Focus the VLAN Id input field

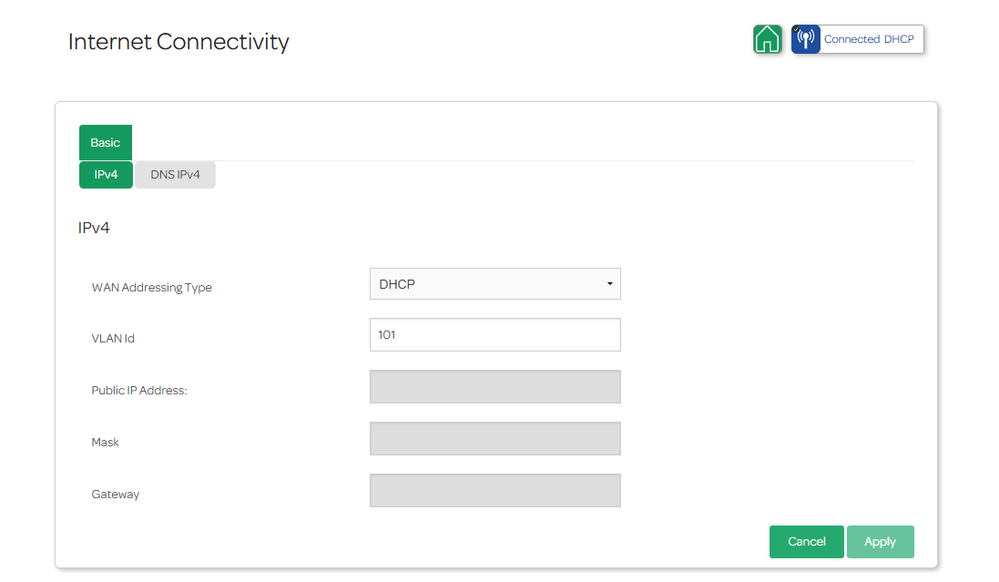pos(495,335)
